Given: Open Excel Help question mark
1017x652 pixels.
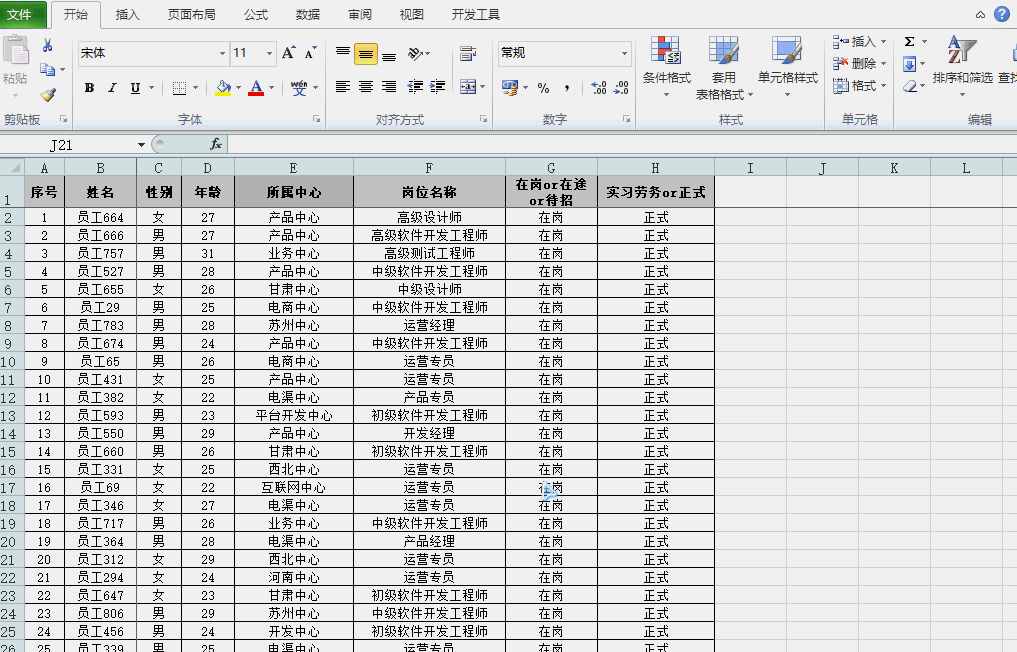Looking at the screenshot, I should pos(1002,14).
